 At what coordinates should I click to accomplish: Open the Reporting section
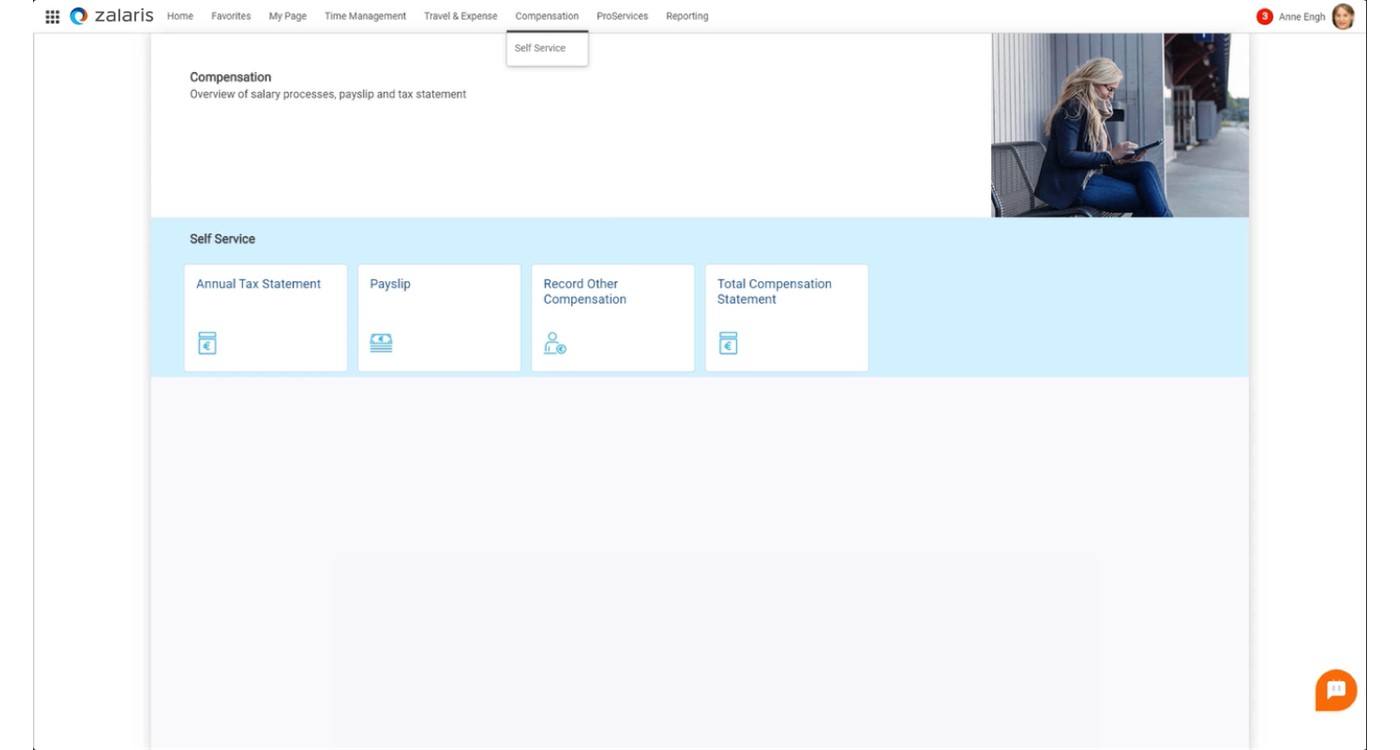pos(687,15)
